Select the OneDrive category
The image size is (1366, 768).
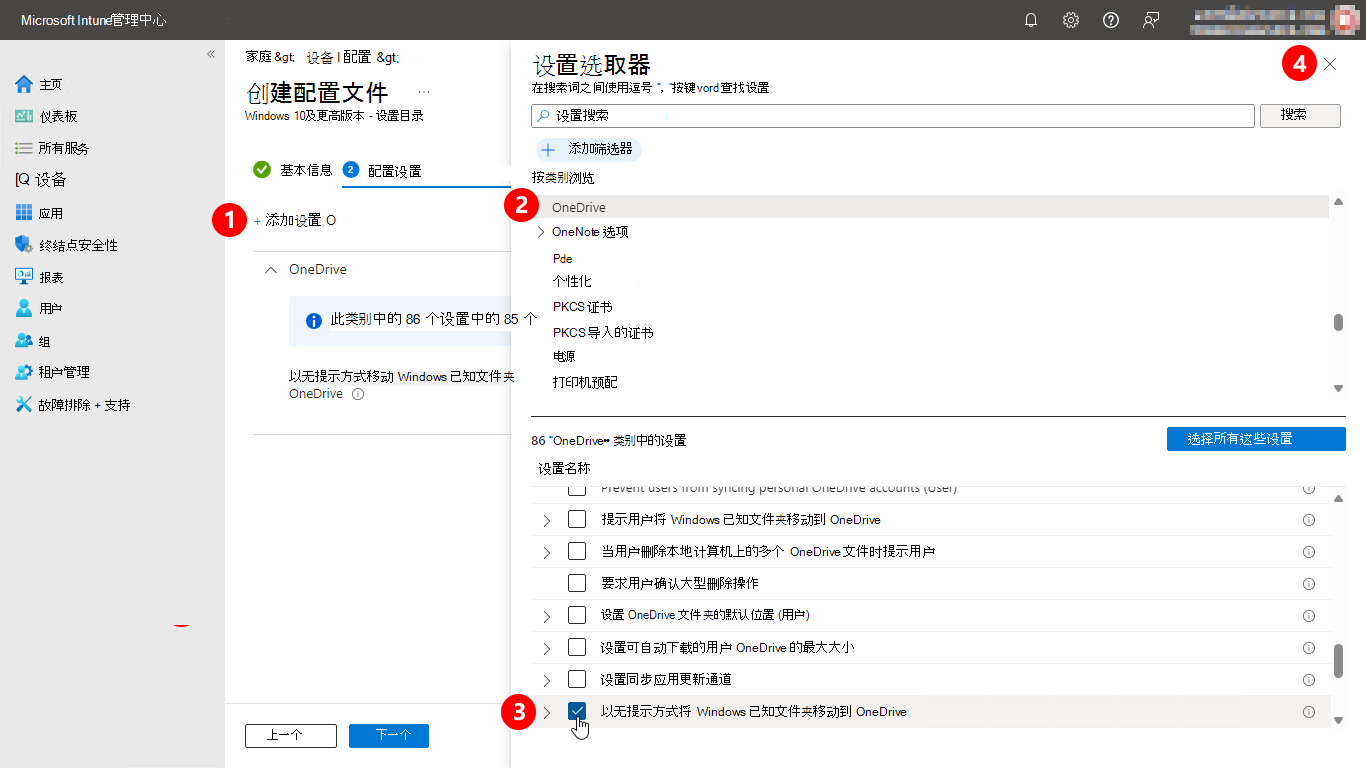tap(930, 207)
